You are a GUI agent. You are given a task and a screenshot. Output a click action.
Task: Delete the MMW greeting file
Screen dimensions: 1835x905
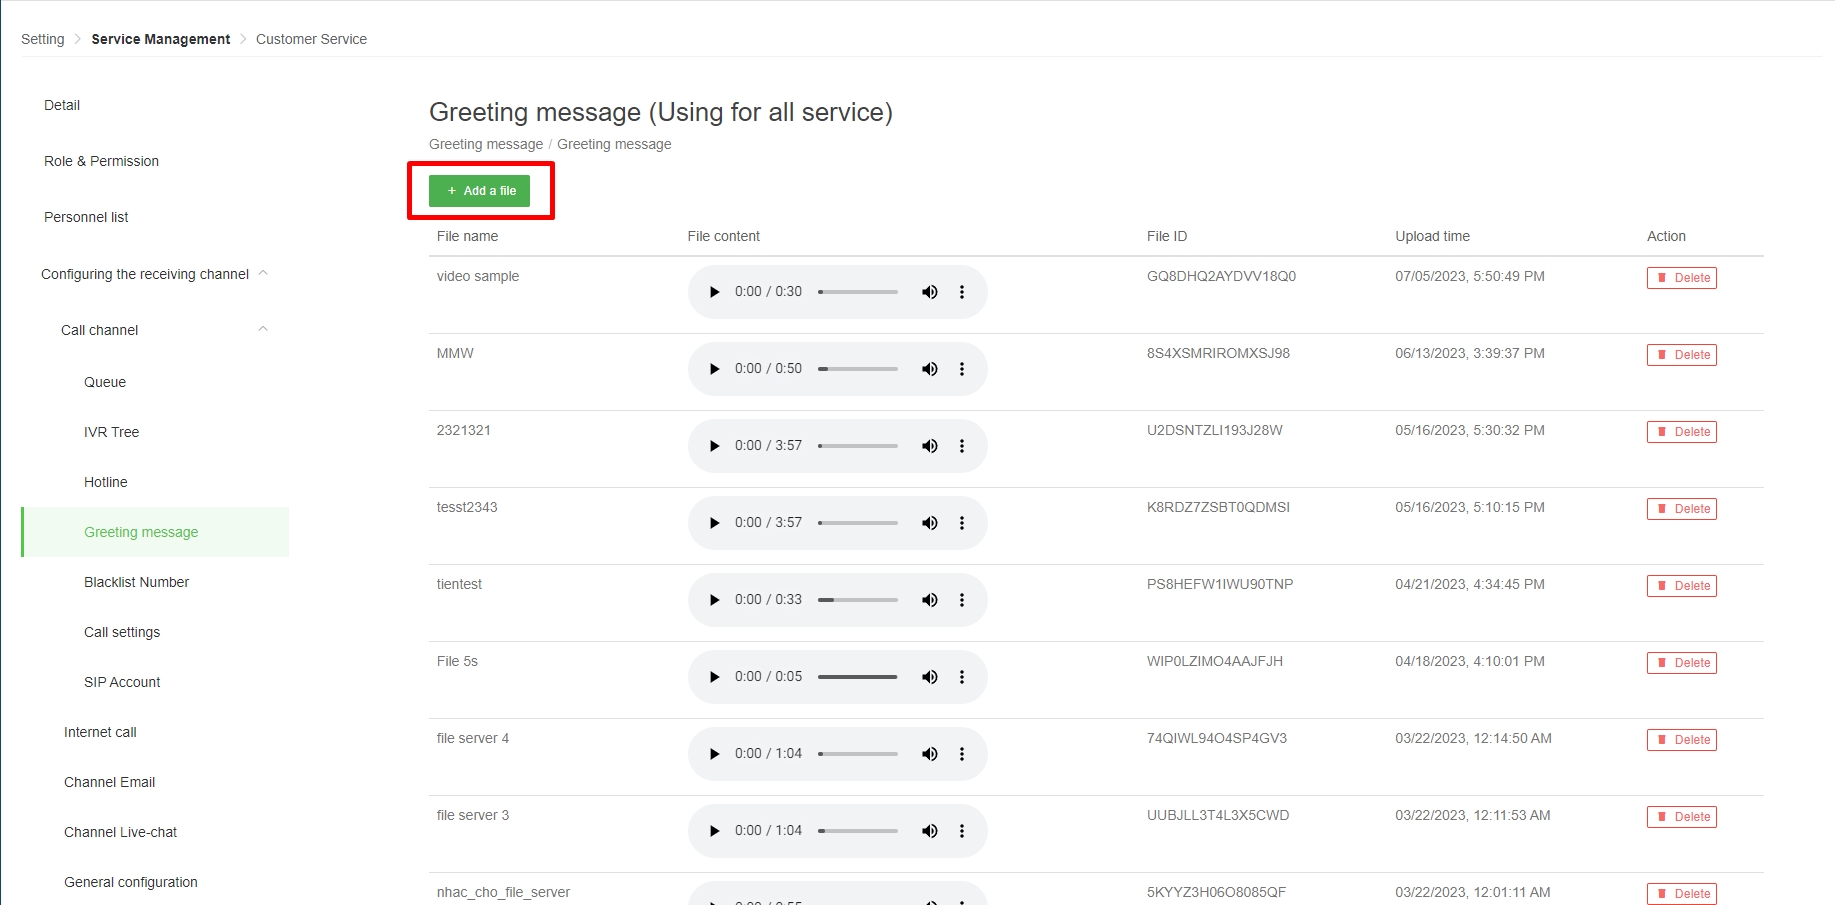pyautogui.click(x=1681, y=355)
